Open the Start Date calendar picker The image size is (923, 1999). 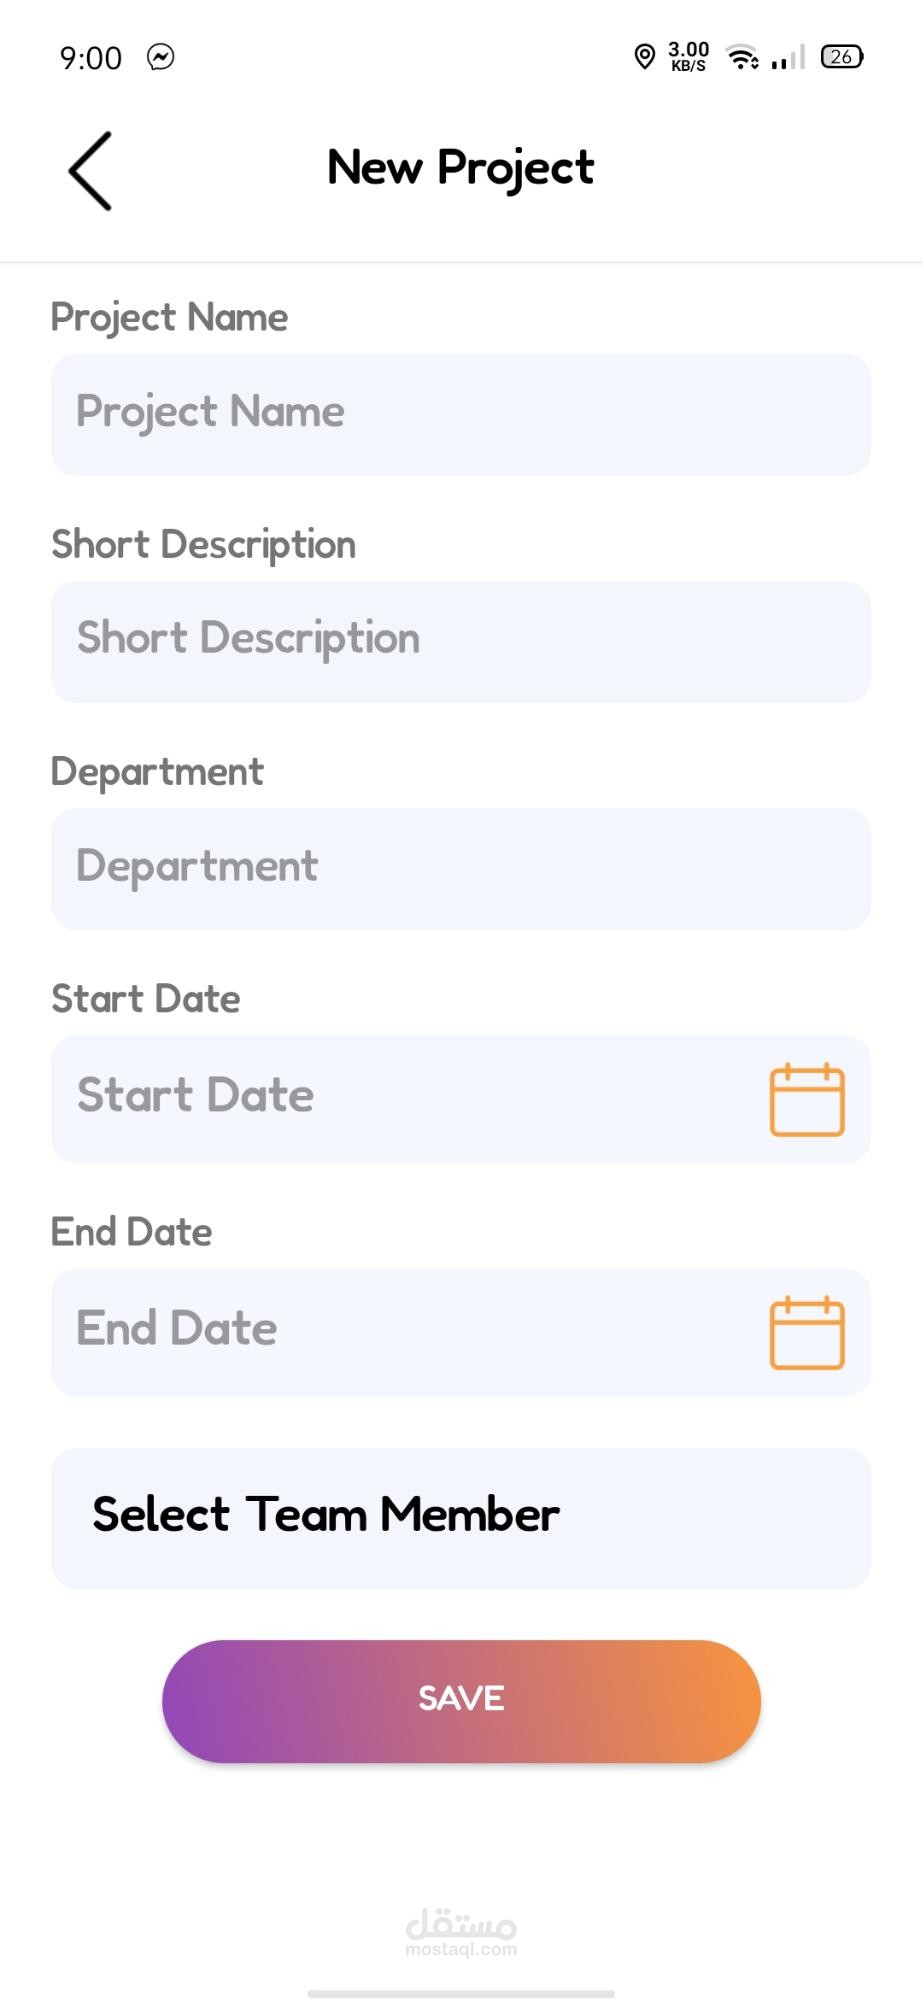pos(806,1099)
